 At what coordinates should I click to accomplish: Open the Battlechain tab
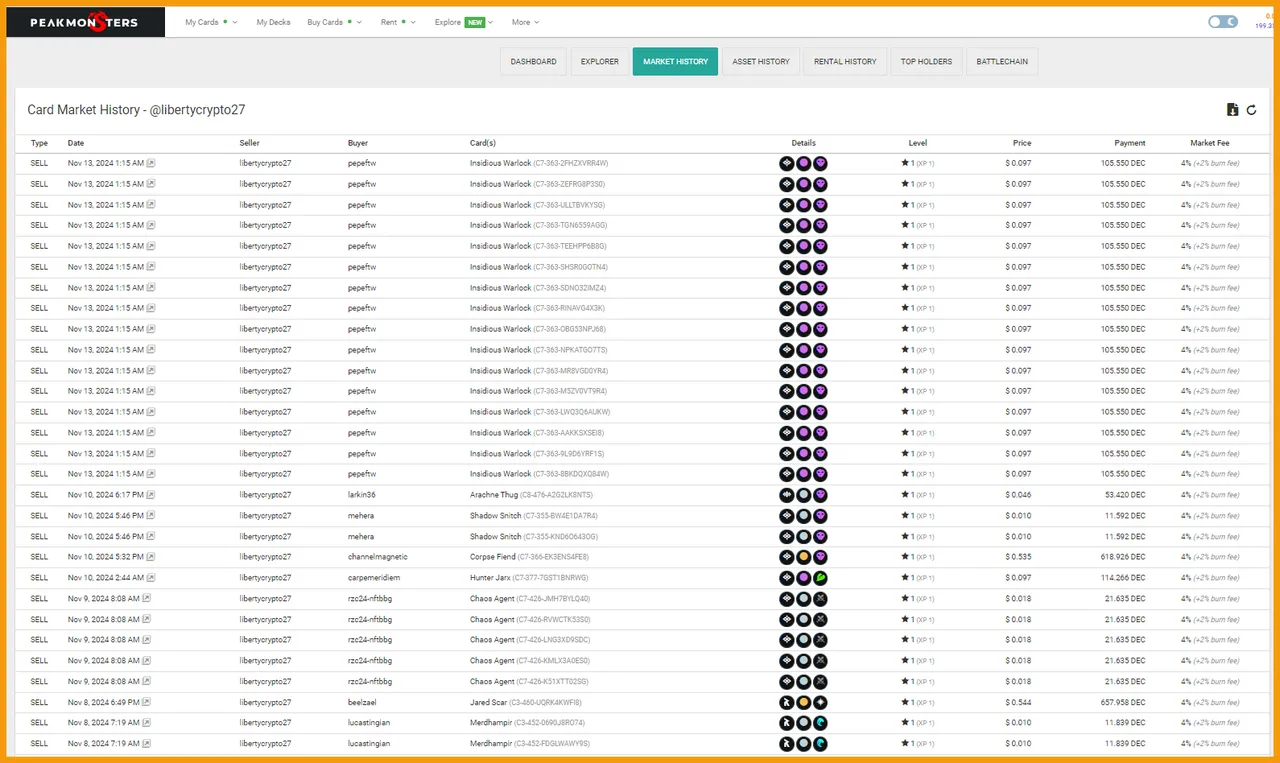(x=1002, y=61)
